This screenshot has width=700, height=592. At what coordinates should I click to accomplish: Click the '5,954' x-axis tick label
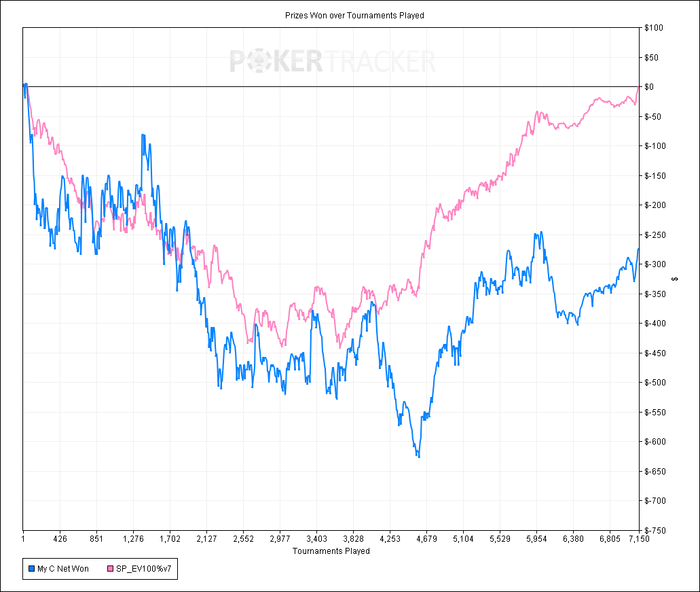click(536, 539)
